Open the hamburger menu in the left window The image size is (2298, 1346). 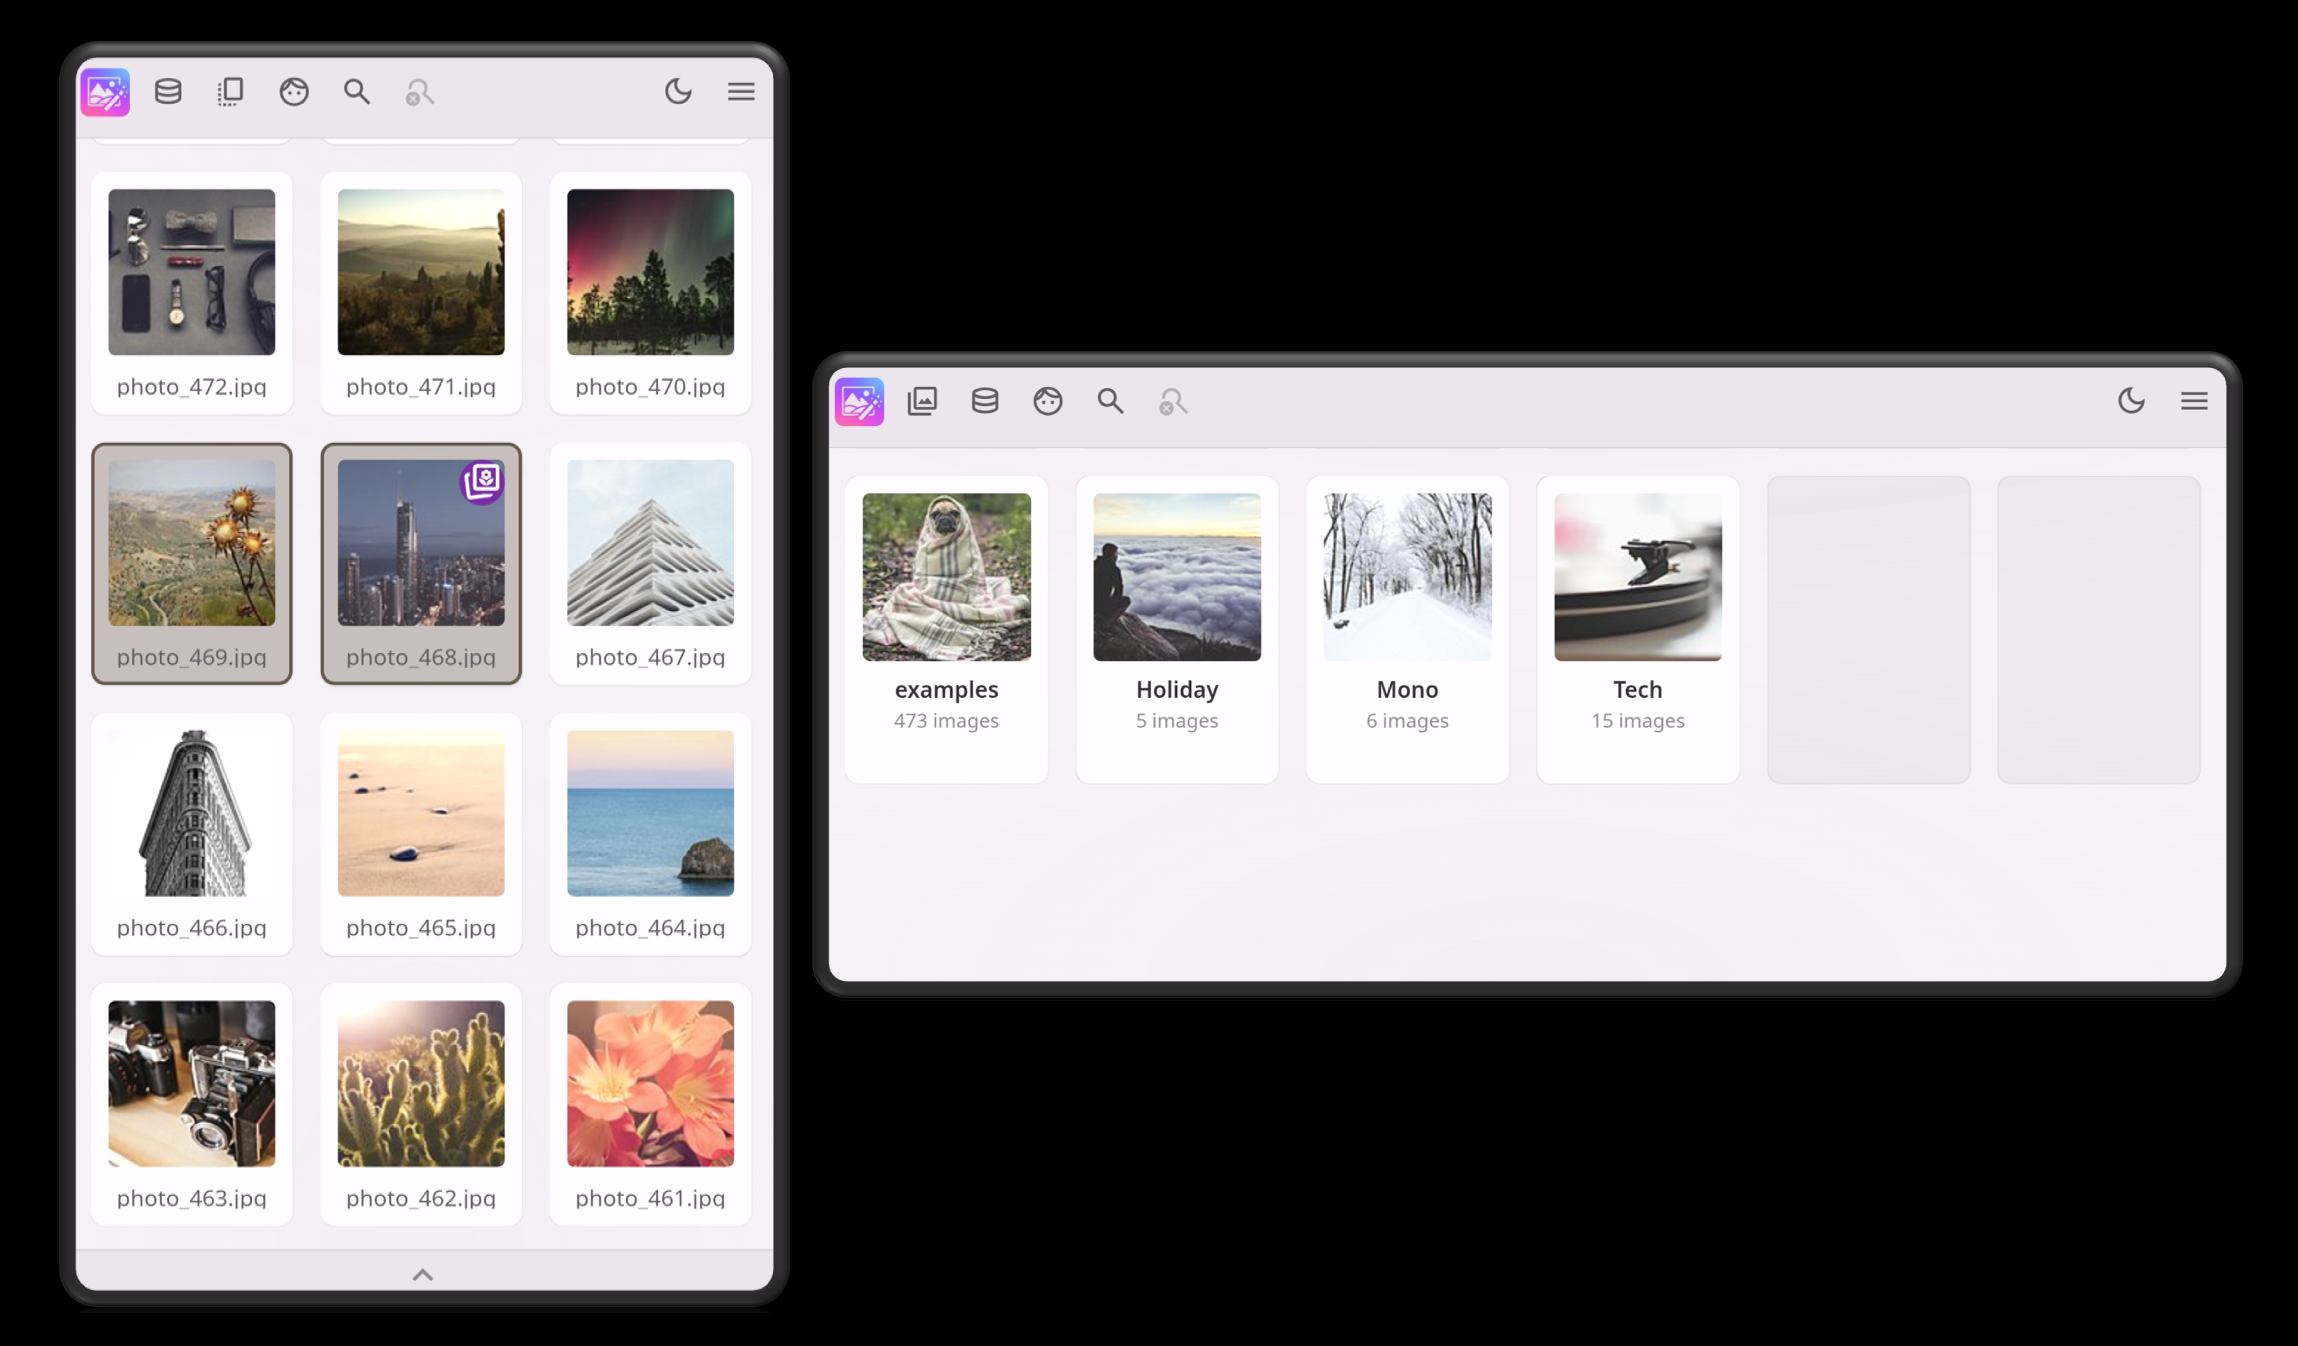[741, 92]
